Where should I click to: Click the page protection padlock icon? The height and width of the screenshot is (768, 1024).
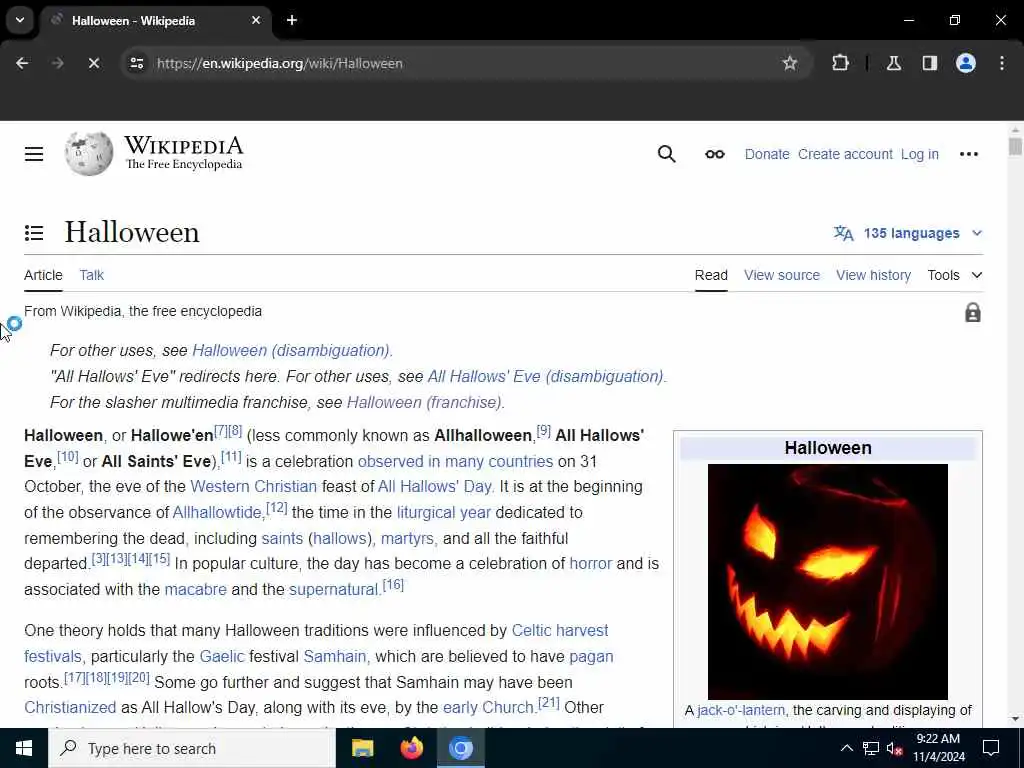tap(972, 312)
